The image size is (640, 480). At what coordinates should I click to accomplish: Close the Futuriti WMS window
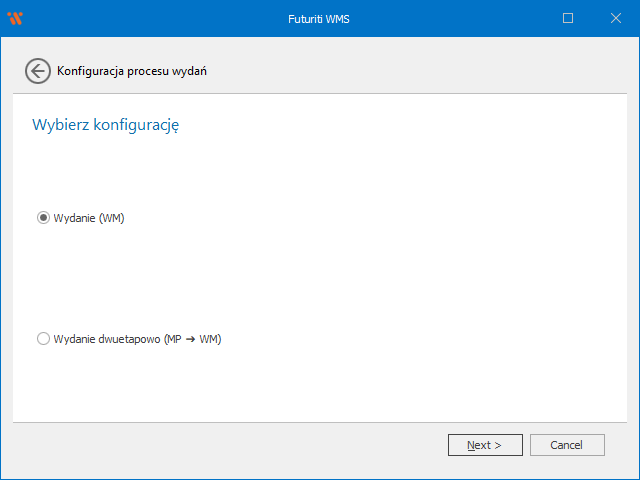click(615, 18)
